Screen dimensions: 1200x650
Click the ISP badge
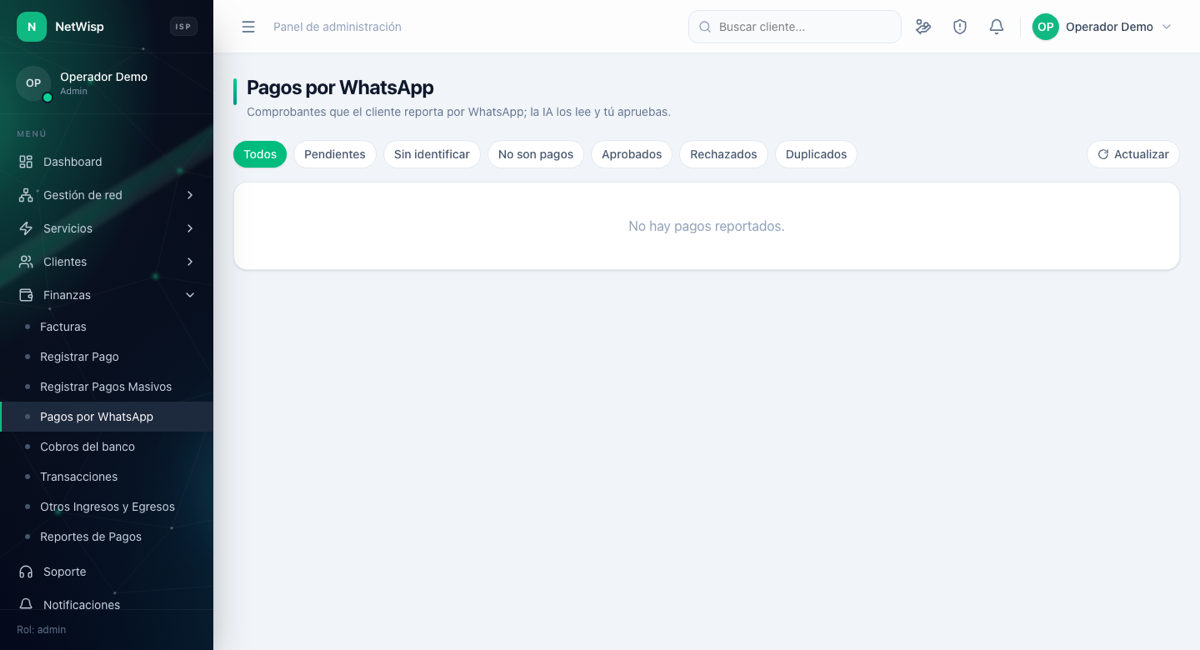(183, 27)
